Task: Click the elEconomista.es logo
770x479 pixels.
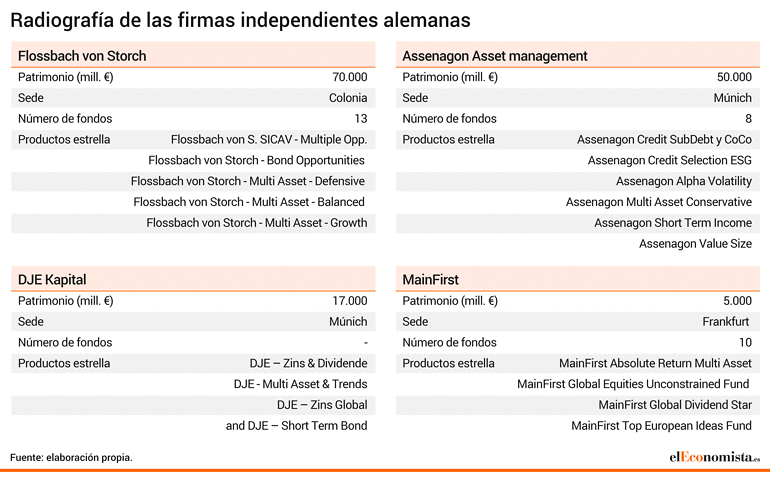Action: (715, 457)
